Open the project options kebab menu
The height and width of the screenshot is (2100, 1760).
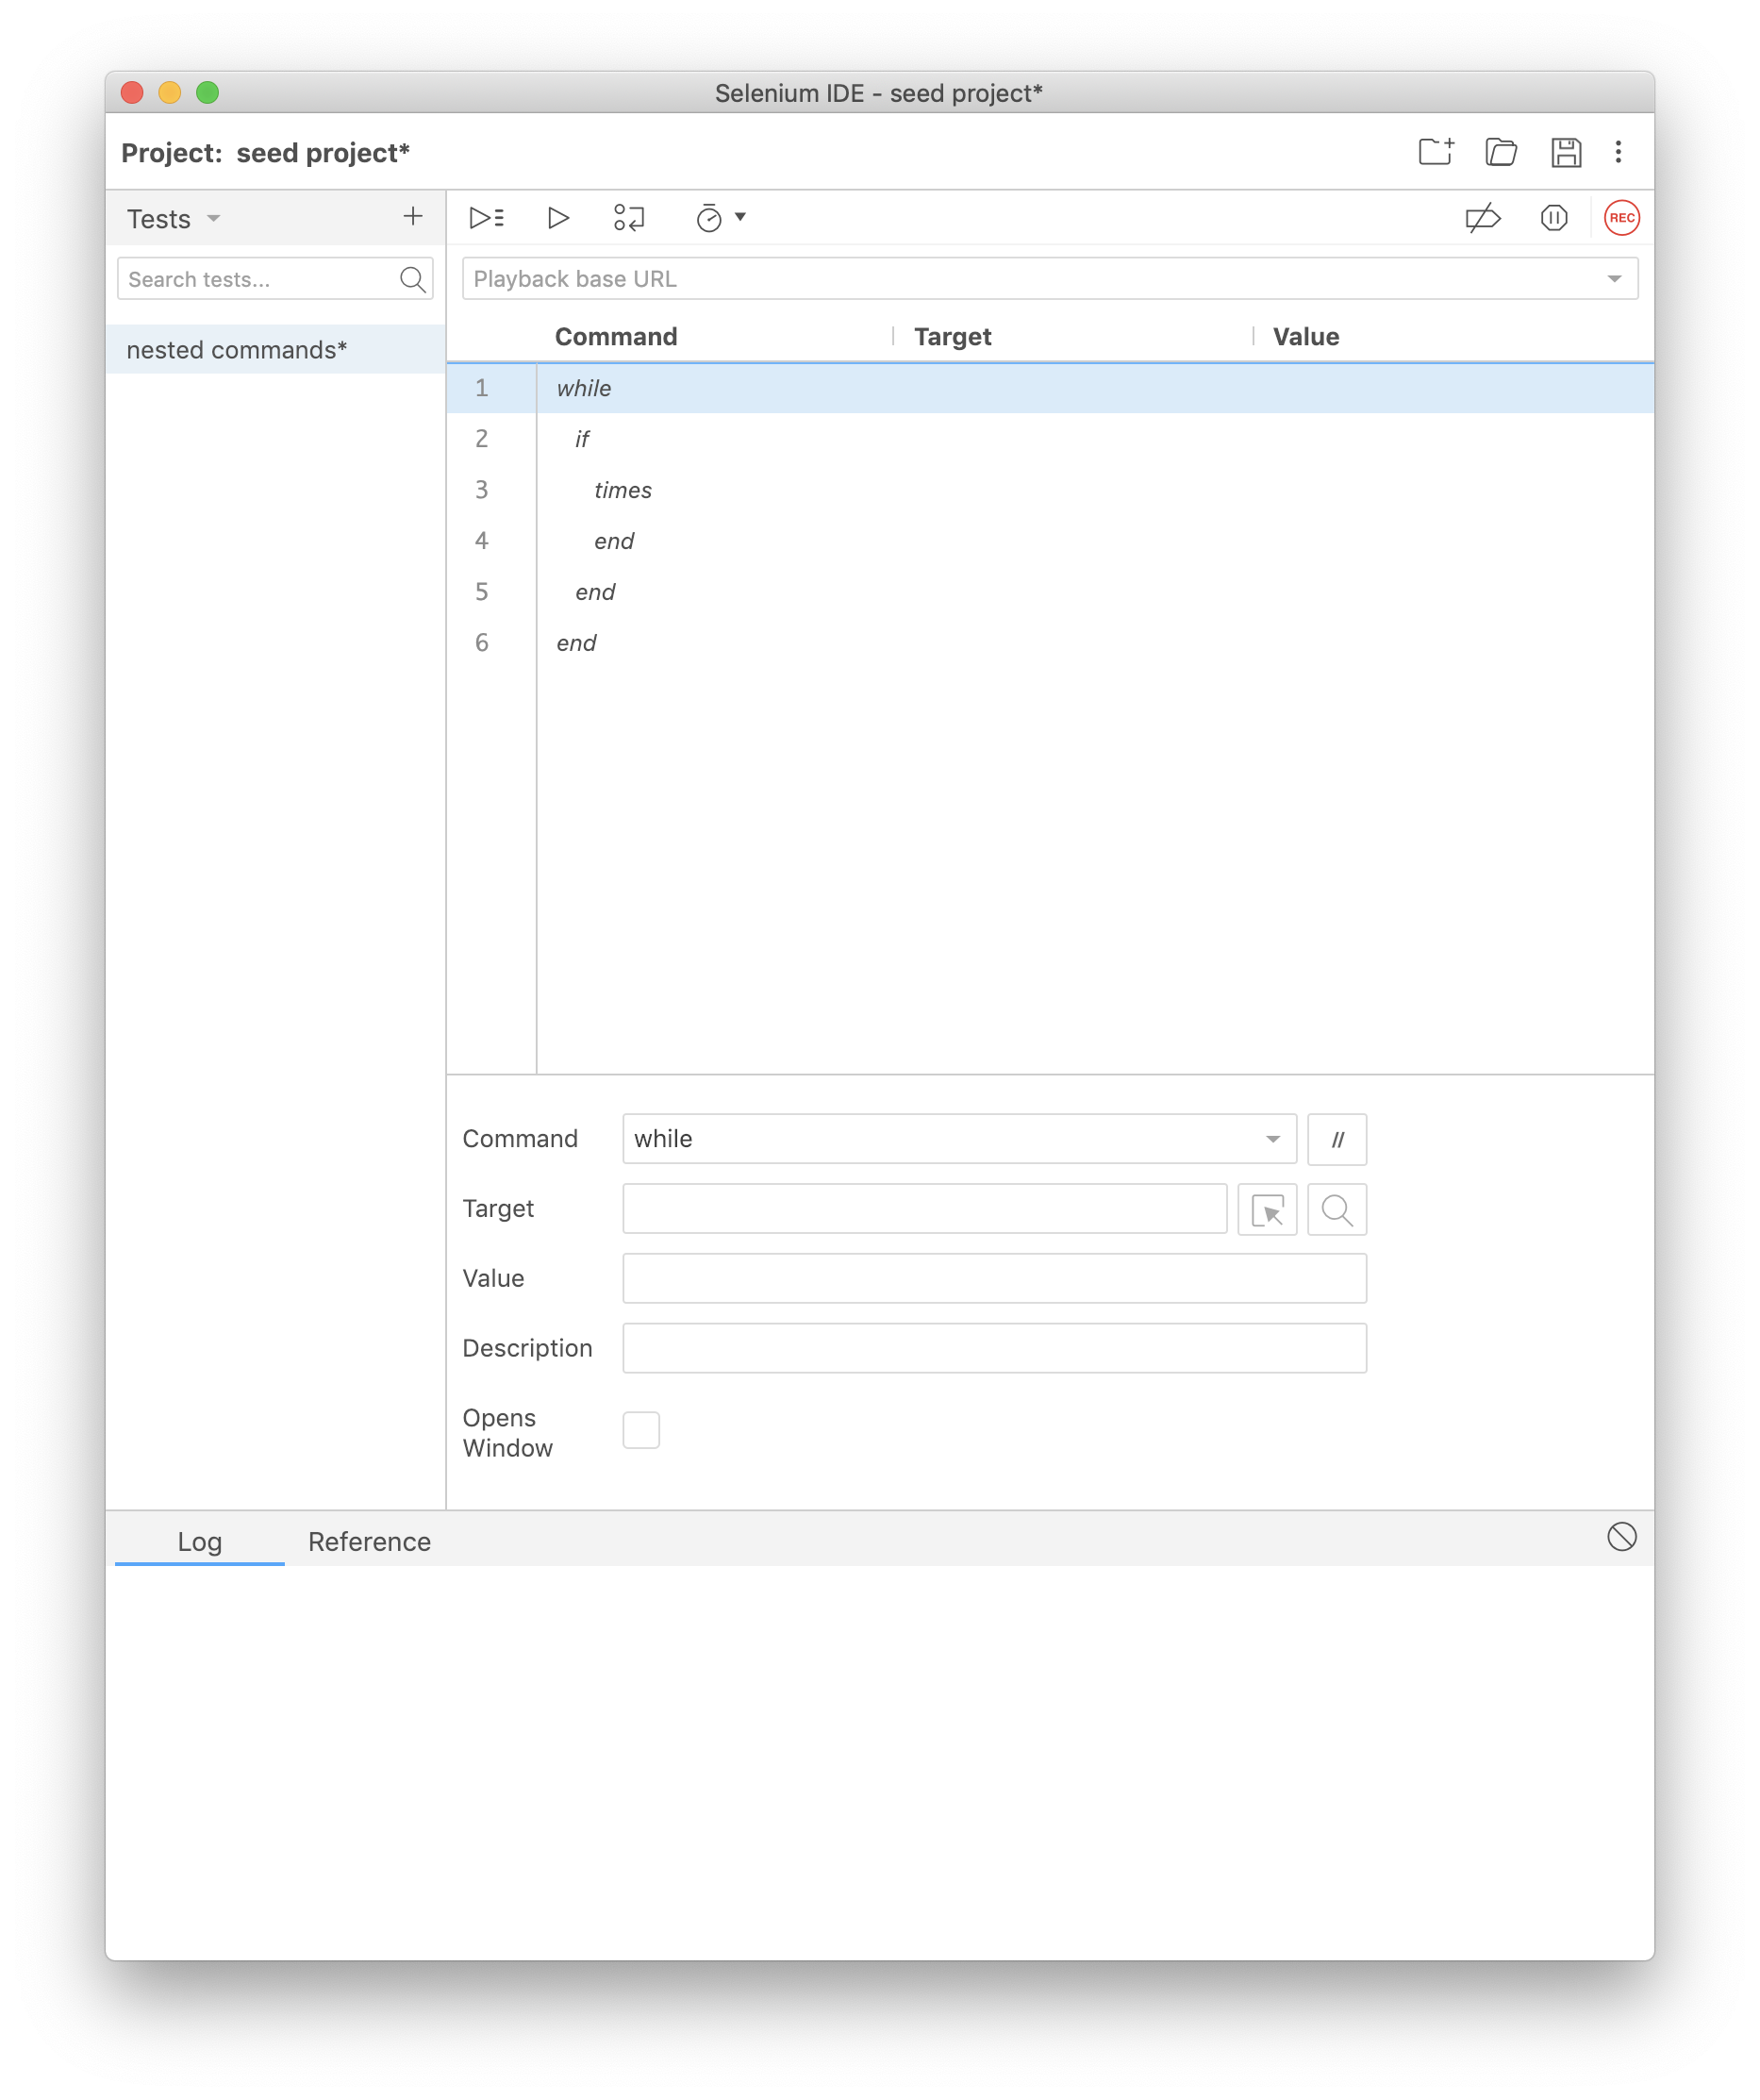click(x=1618, y=152)
